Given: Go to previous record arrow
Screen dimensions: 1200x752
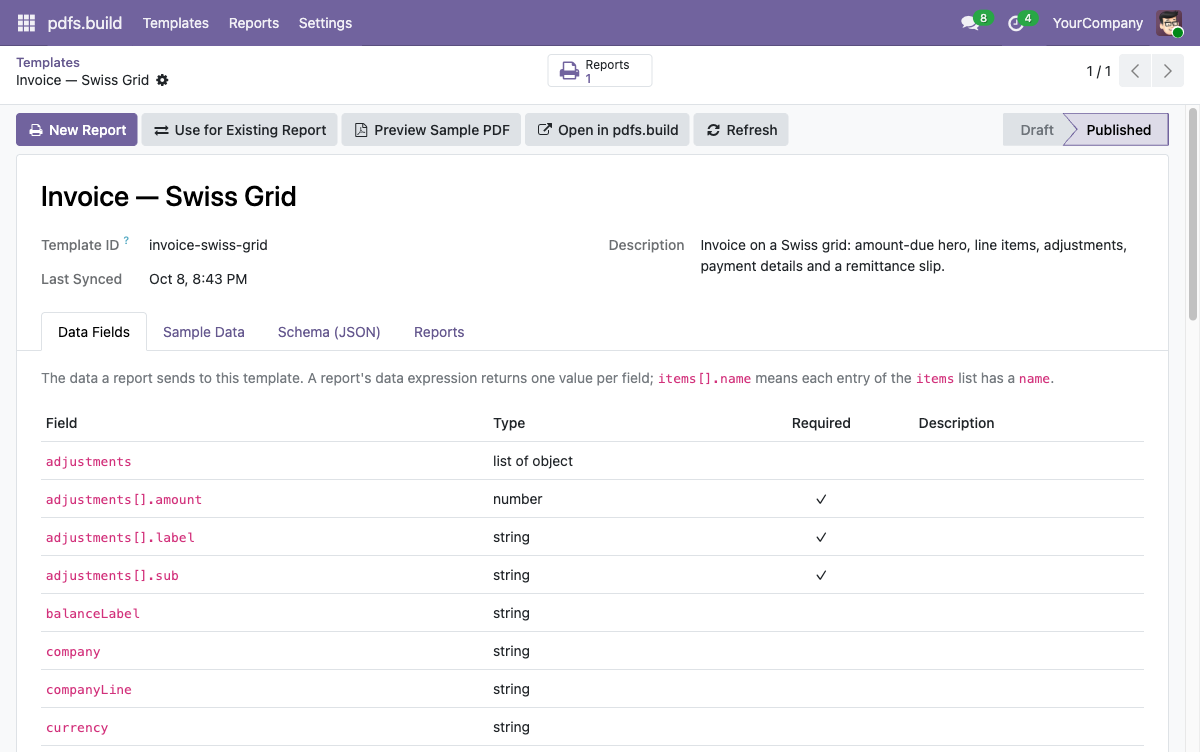Looking at the screenshot, I should click(1135, 71).
